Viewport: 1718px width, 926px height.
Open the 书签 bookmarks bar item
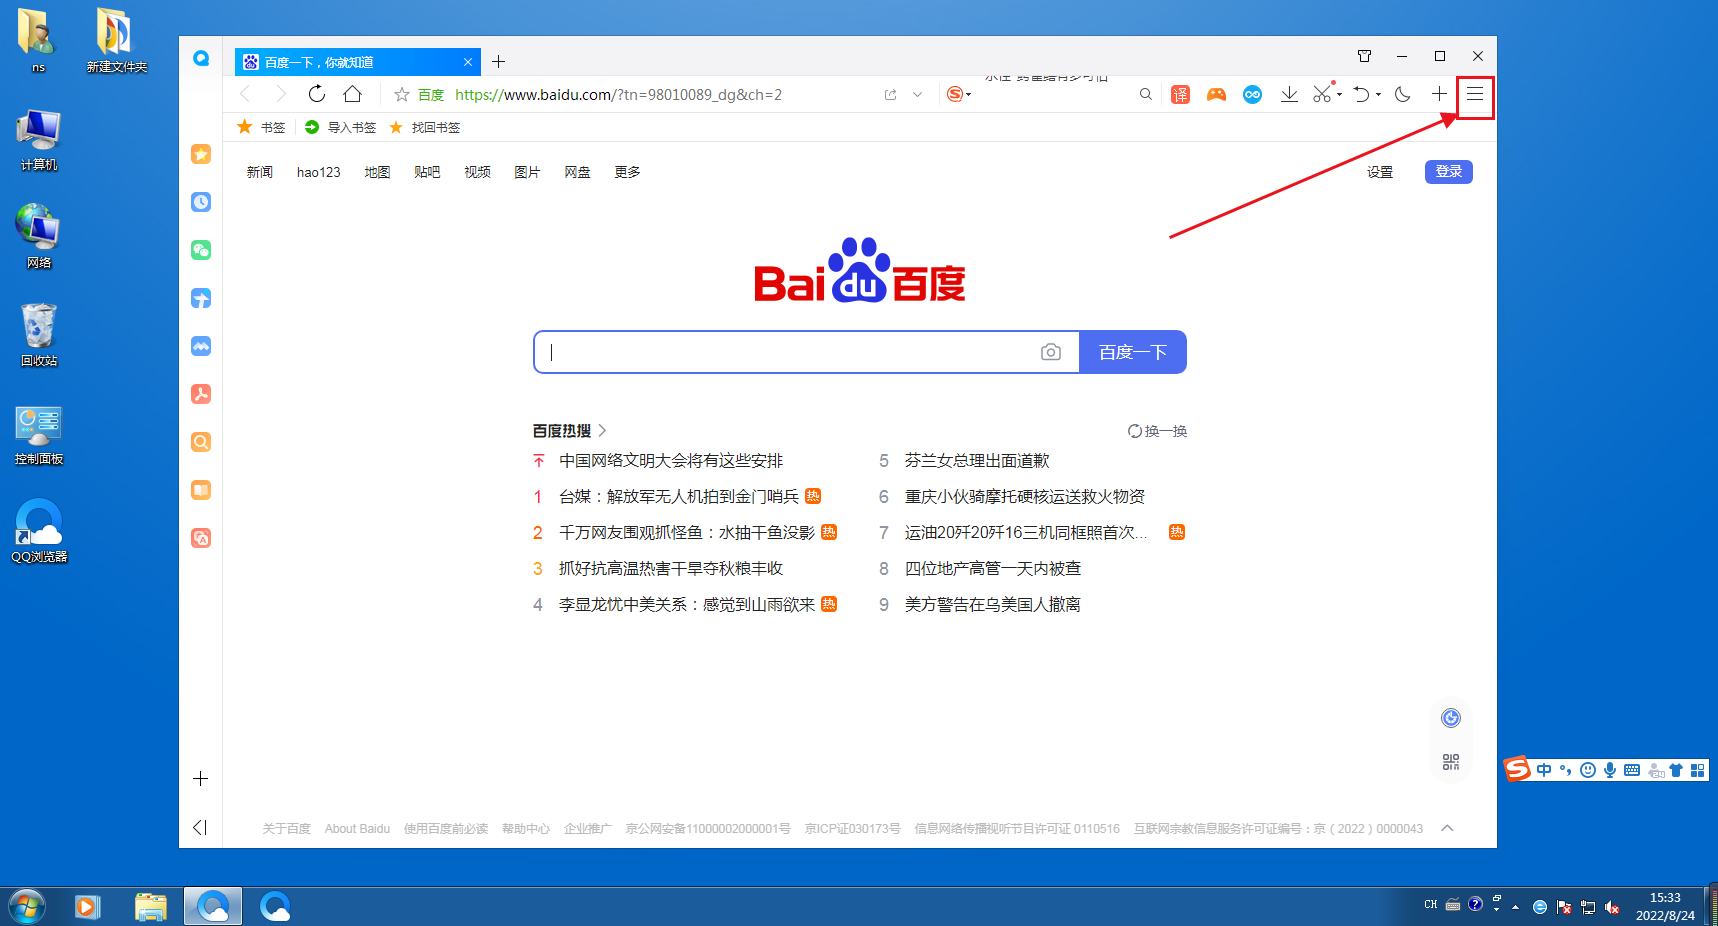click(262, 127)
